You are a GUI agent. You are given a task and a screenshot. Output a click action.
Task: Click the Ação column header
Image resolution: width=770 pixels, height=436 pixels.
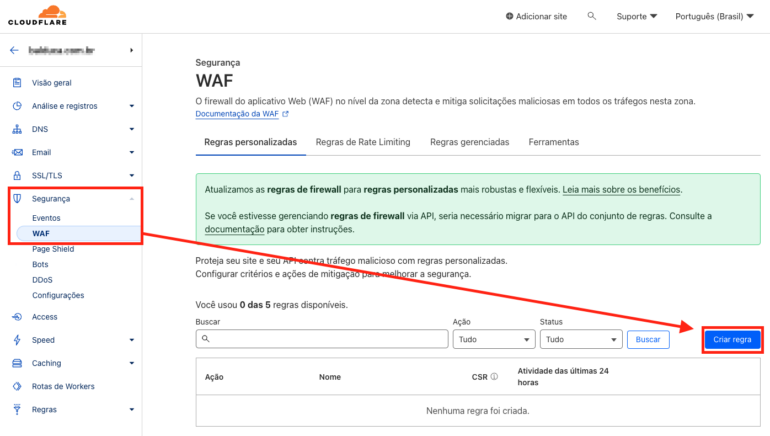pyautogui.click(x=214, y=377)
